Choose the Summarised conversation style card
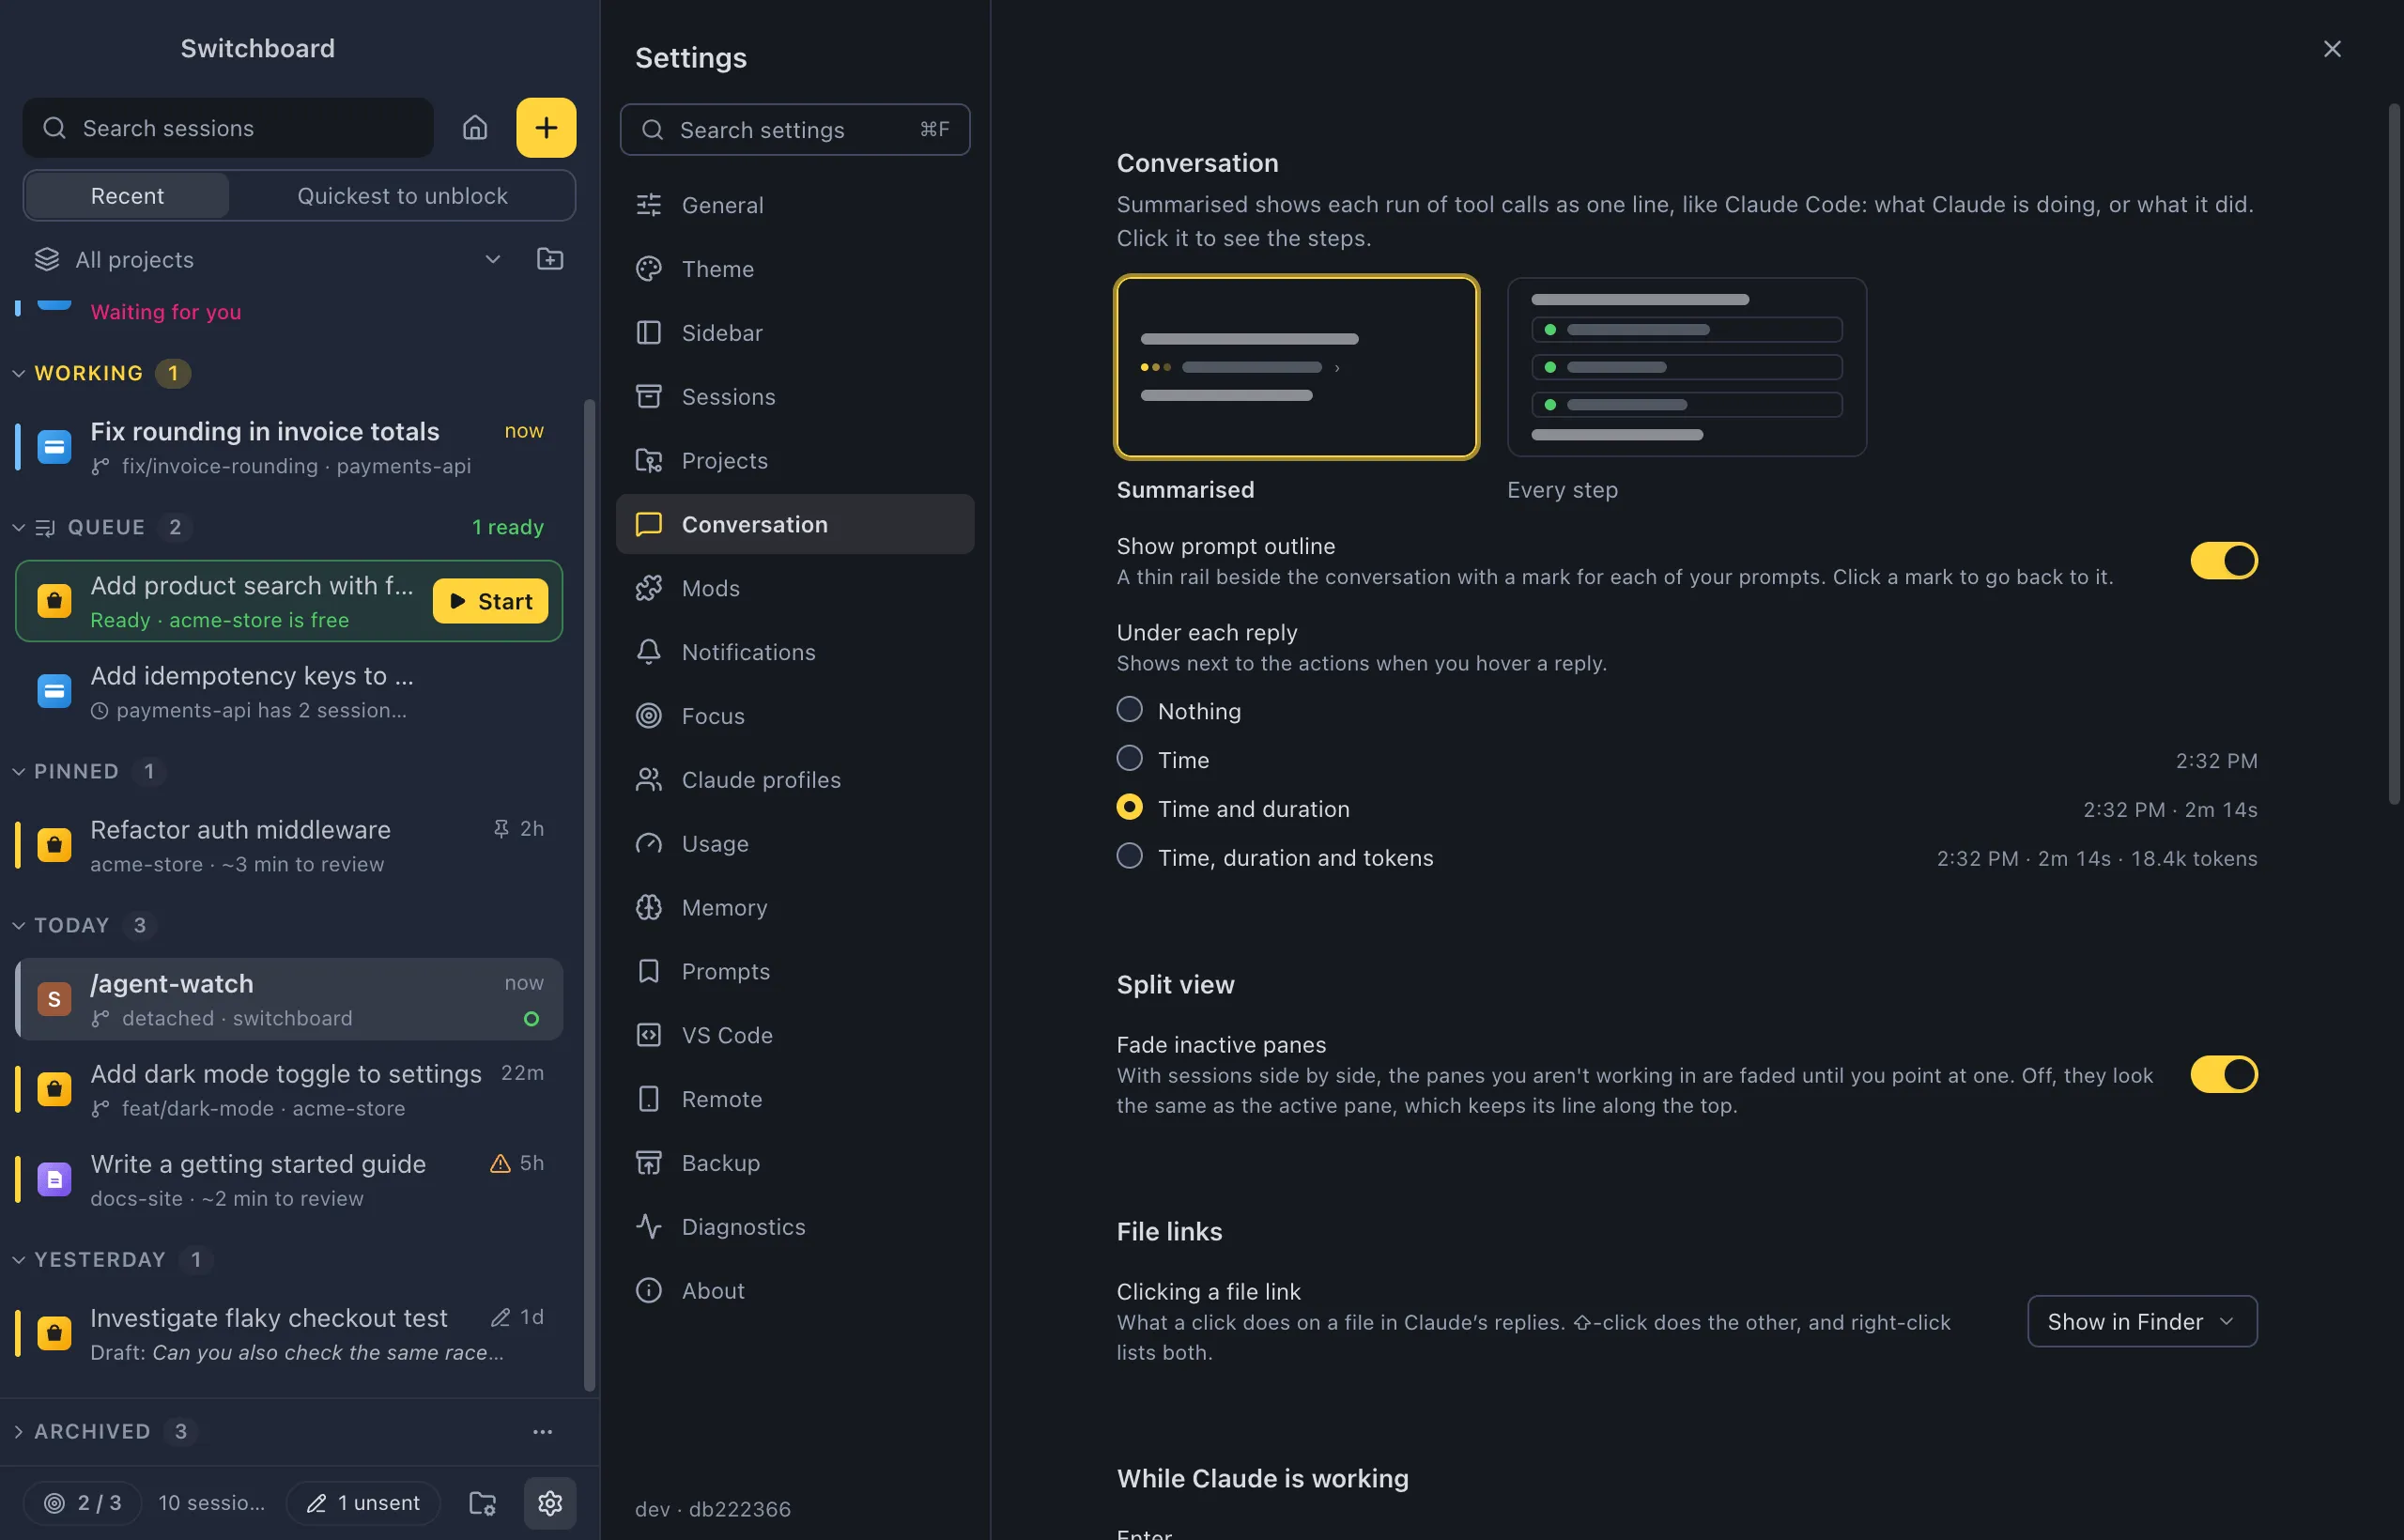This screenshot has width=2404, height=1540. click(x=1297, y=367)
